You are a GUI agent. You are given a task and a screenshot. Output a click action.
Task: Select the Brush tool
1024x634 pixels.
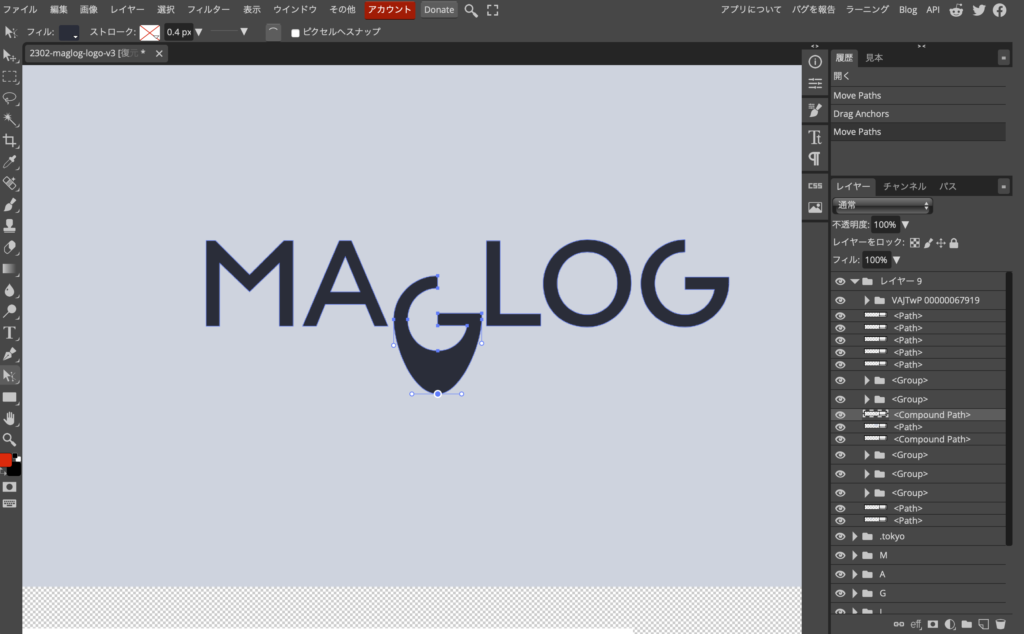tap(10, 205)
